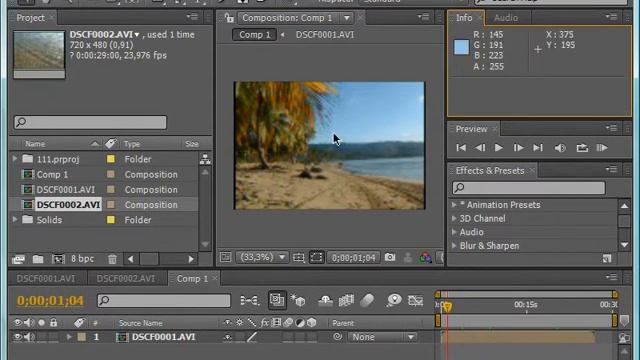The image size is (640, 360).
Task: Click Project panel search field
Action: click(90, 122)
